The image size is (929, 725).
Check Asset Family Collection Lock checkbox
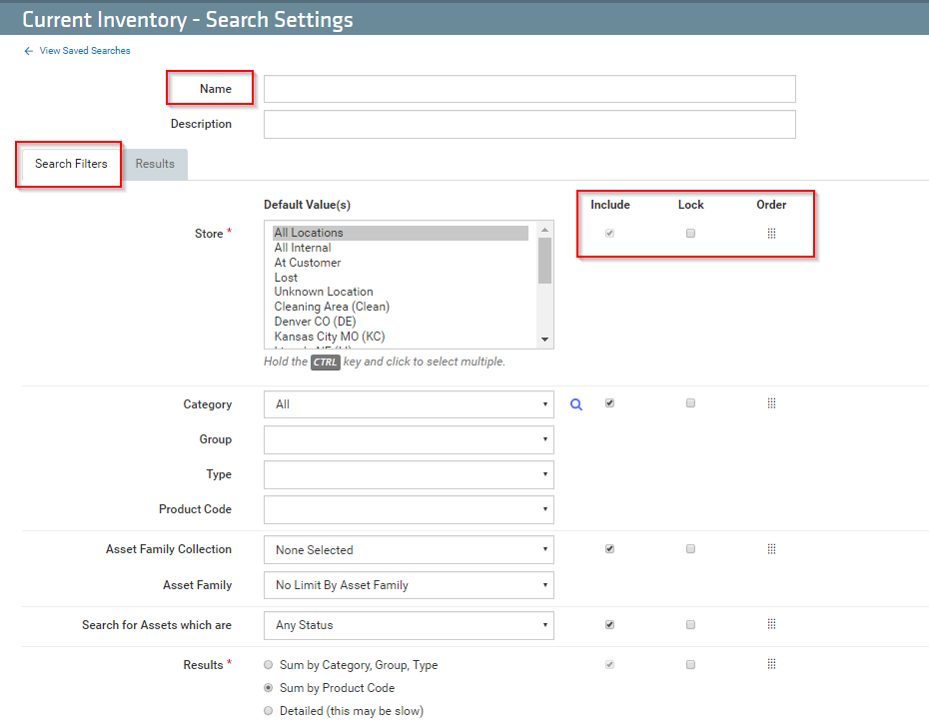click(690, 549)
